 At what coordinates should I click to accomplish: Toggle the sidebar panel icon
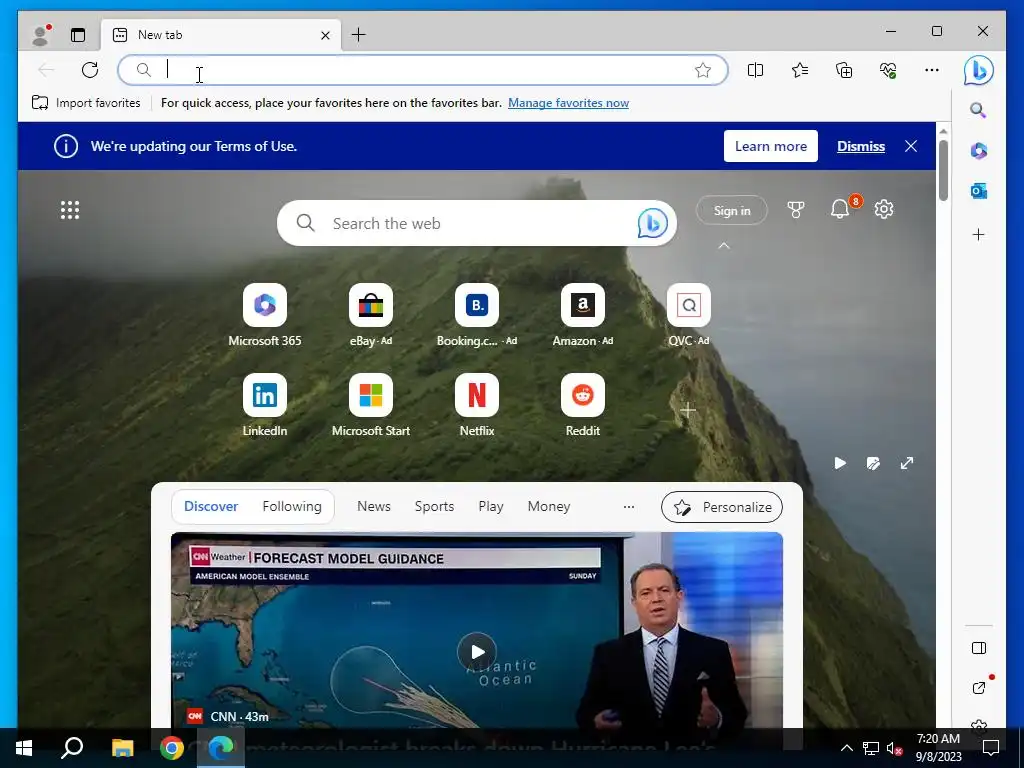pyautogui.click(x=979, y=648)
